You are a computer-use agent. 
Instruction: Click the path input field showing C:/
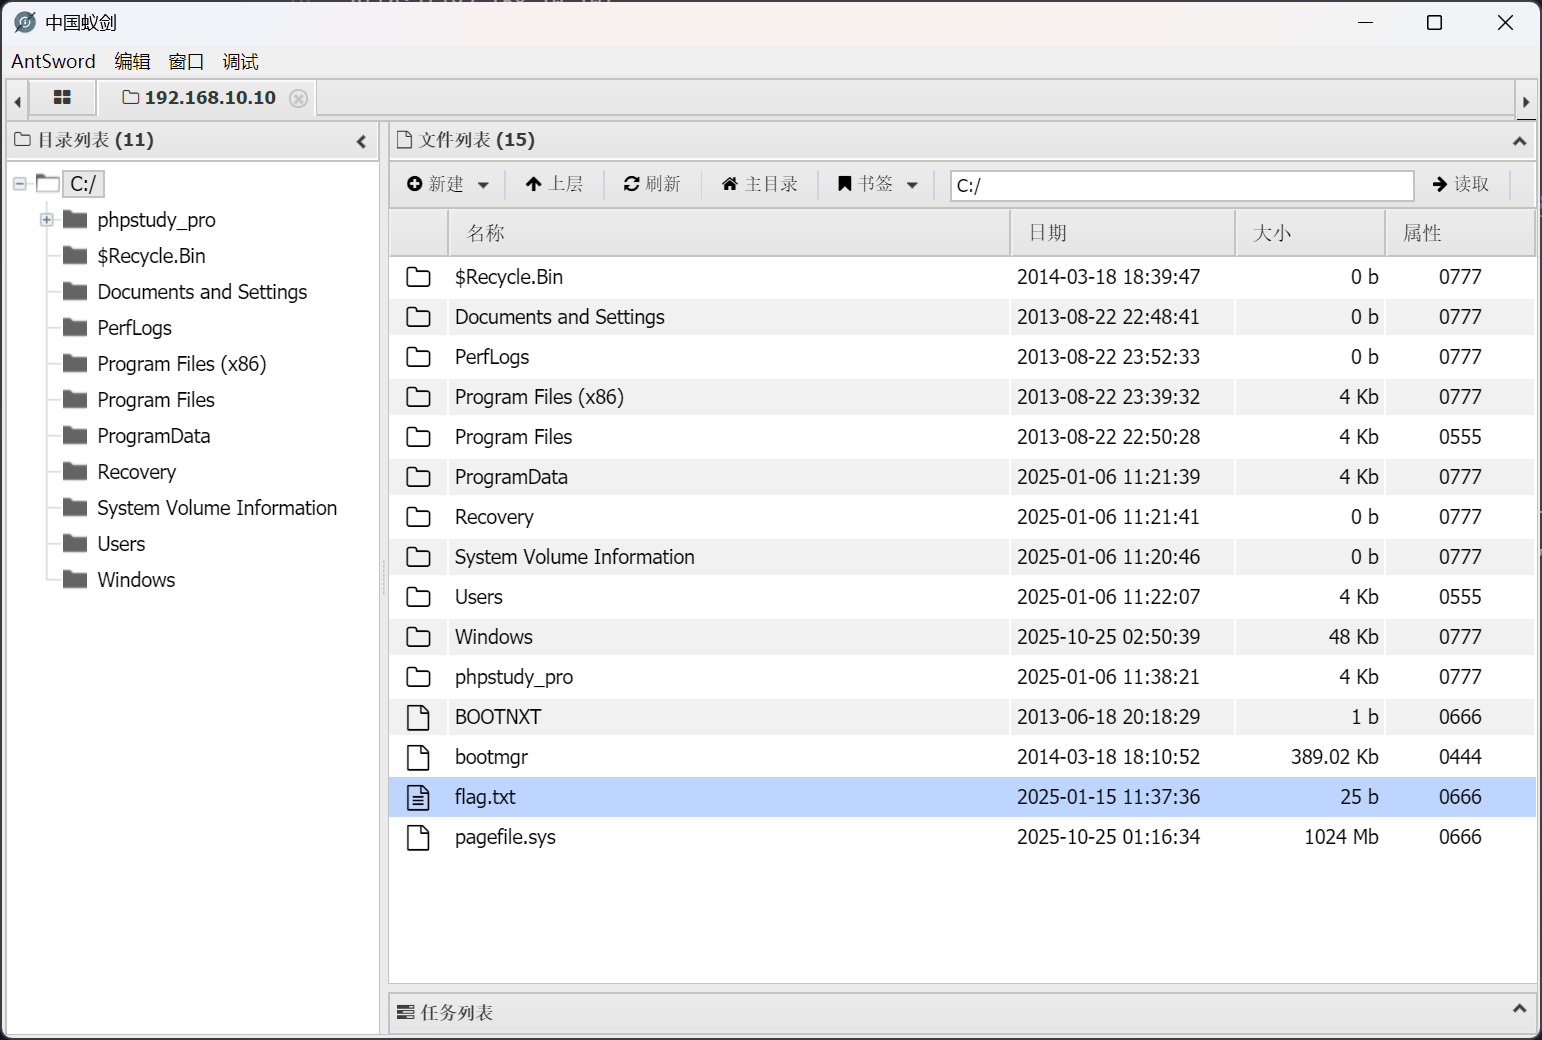point(1180,185)
